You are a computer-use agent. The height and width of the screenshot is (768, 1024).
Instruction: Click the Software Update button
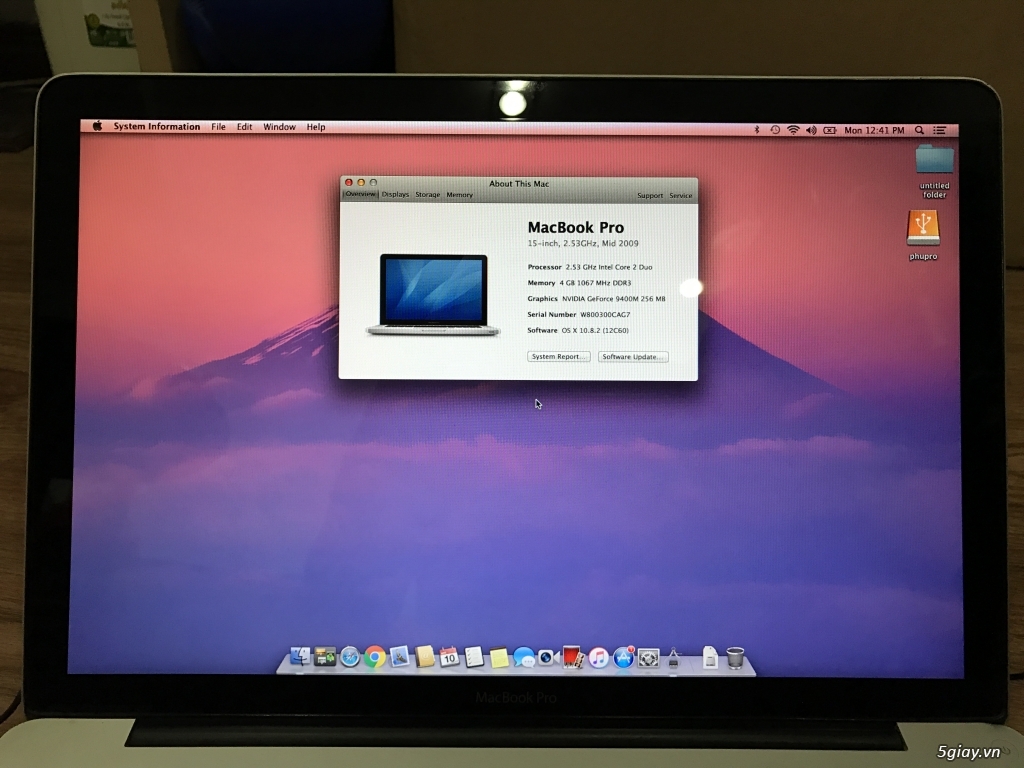click(633, 357)
